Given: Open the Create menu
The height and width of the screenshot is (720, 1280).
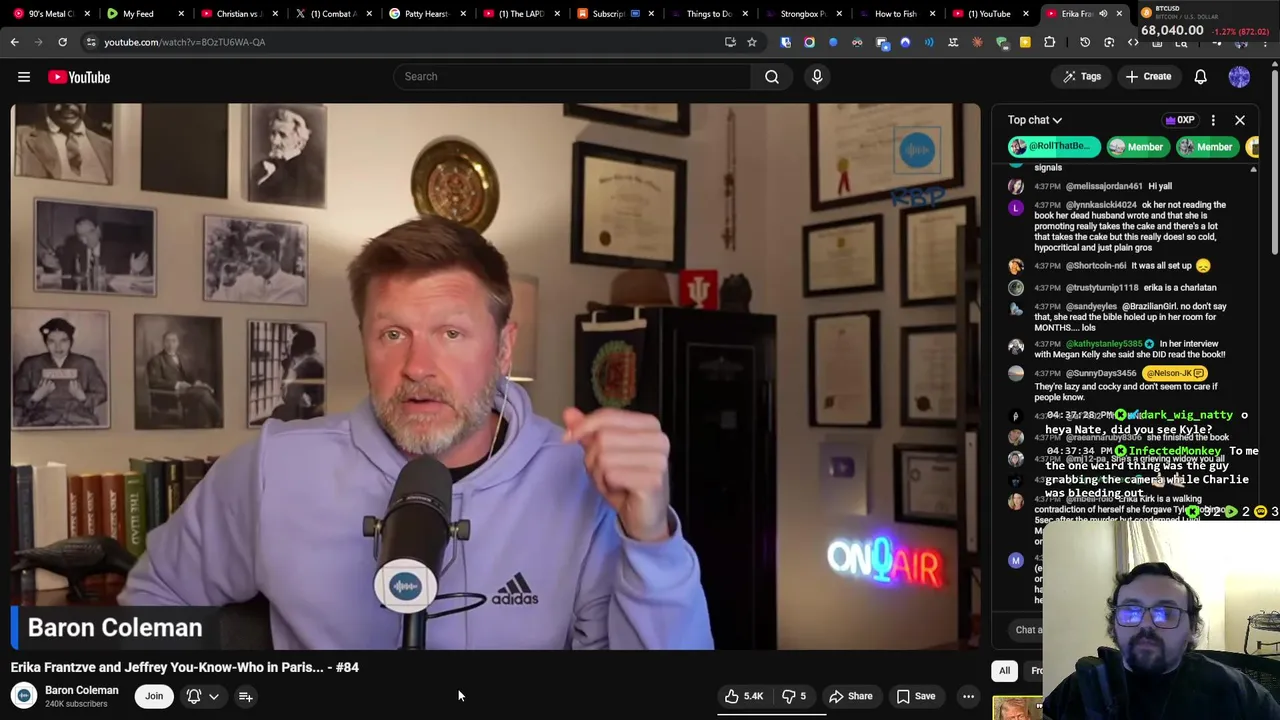Looking at the screenshot, I should point(1148,76).
